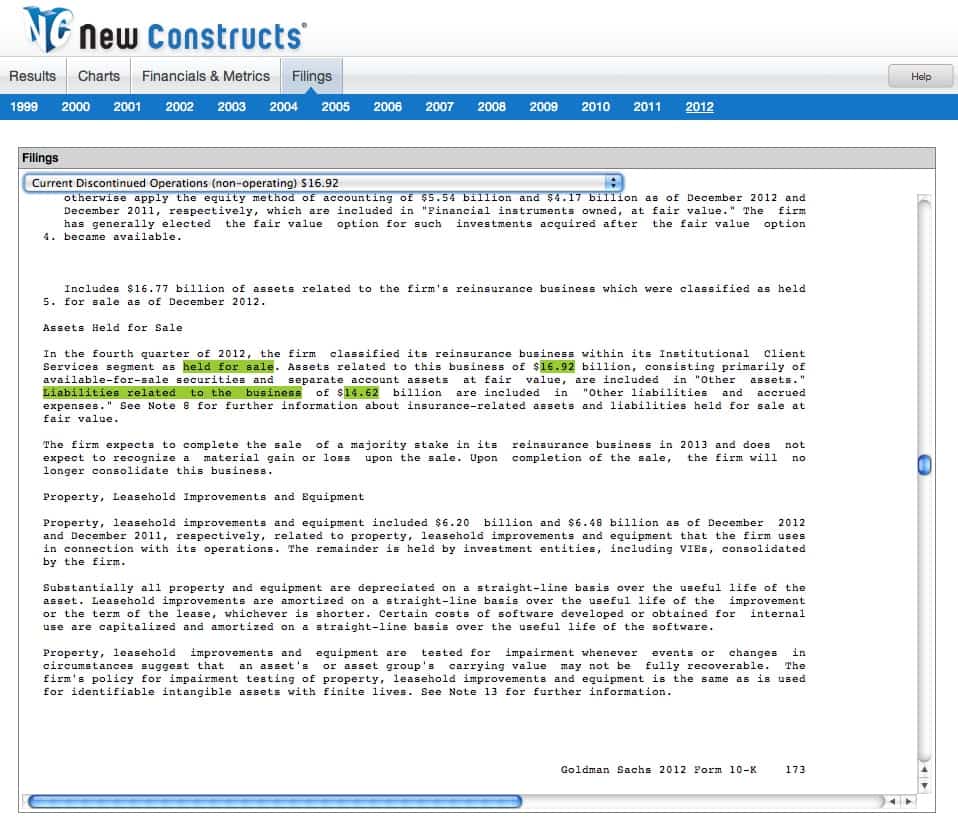Choose the 2003 year link

[232, 107]
